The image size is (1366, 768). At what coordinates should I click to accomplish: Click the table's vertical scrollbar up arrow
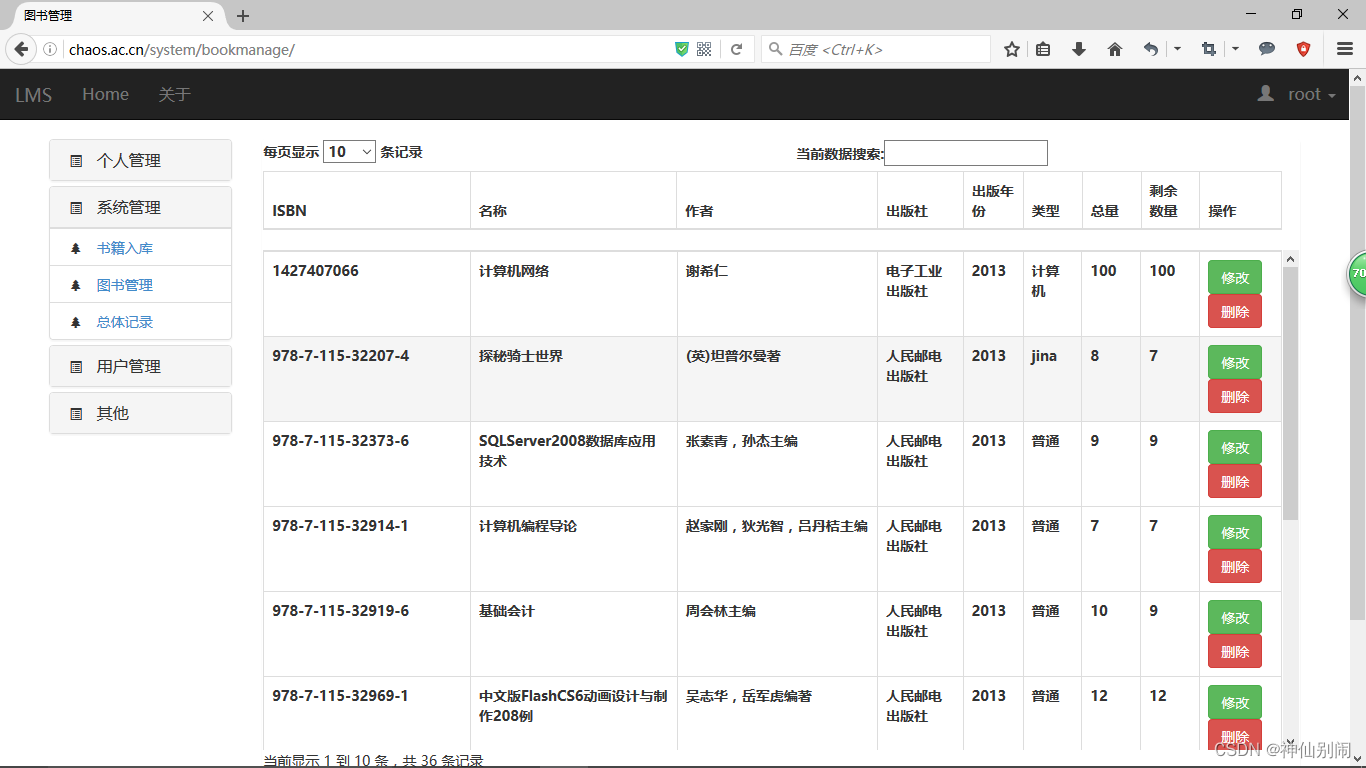click(x=1290, y=260)
